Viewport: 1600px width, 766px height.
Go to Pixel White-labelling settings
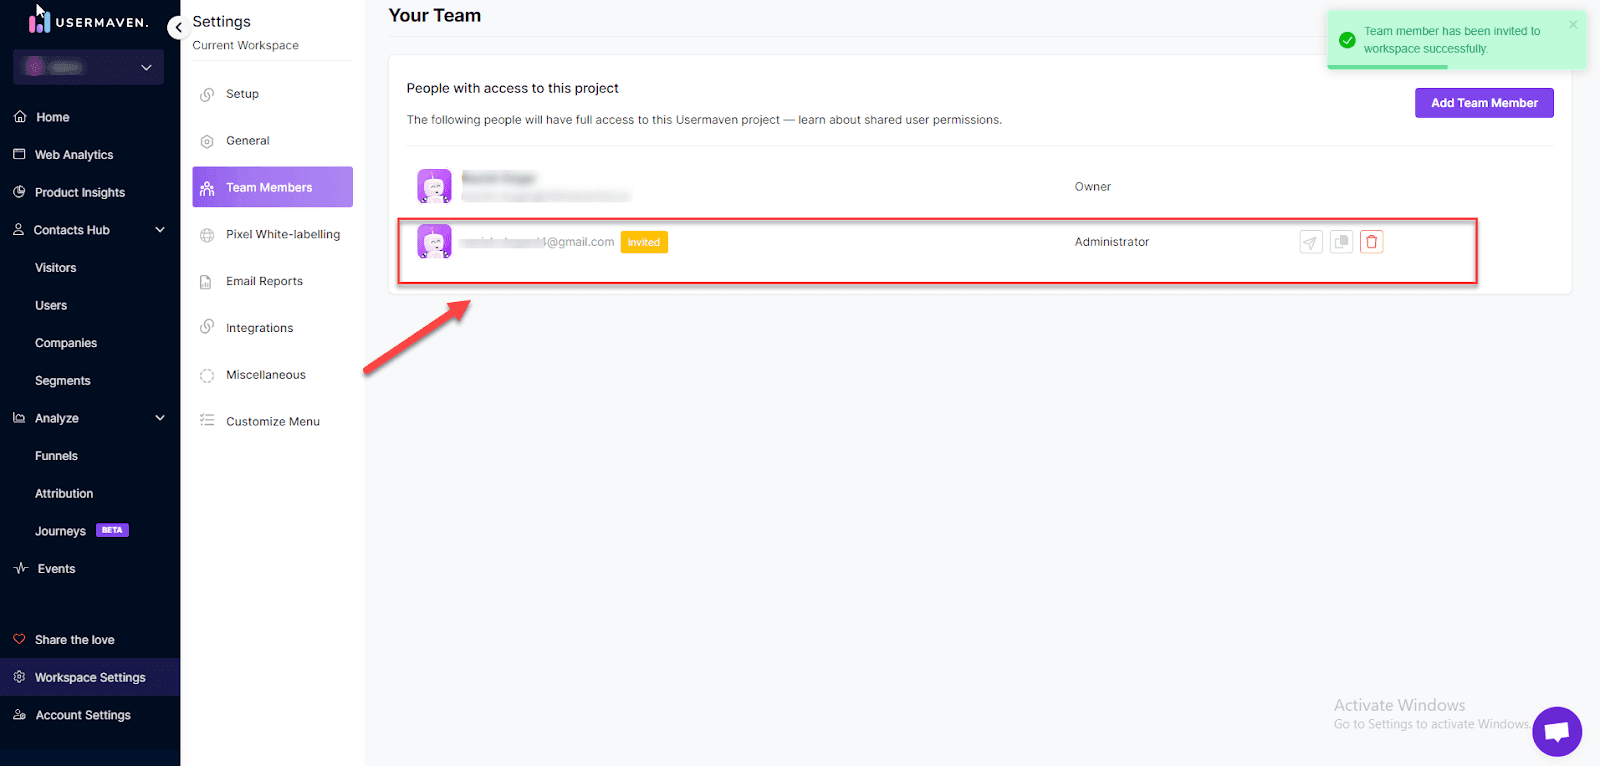282,234
